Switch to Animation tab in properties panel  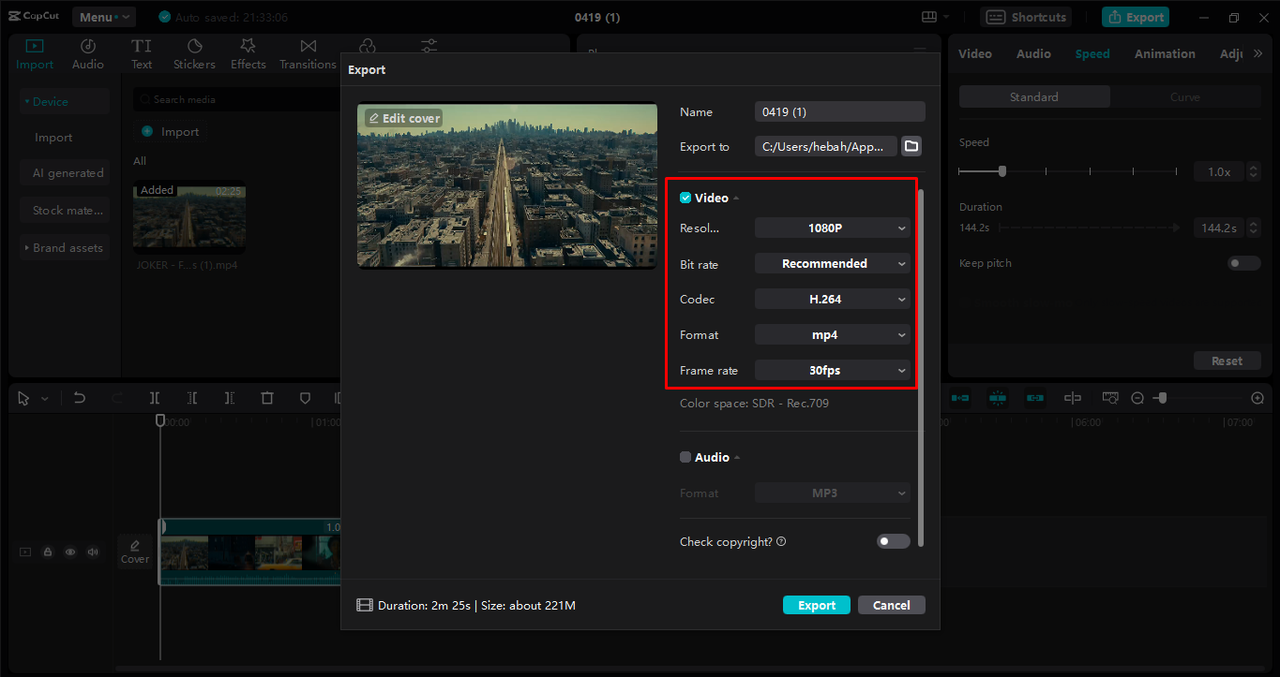[x=1165, y=54]
